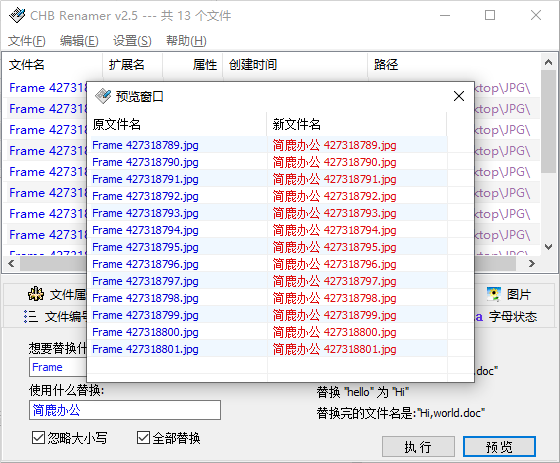Click the 文件属性 tab icon

coord(36,294)
